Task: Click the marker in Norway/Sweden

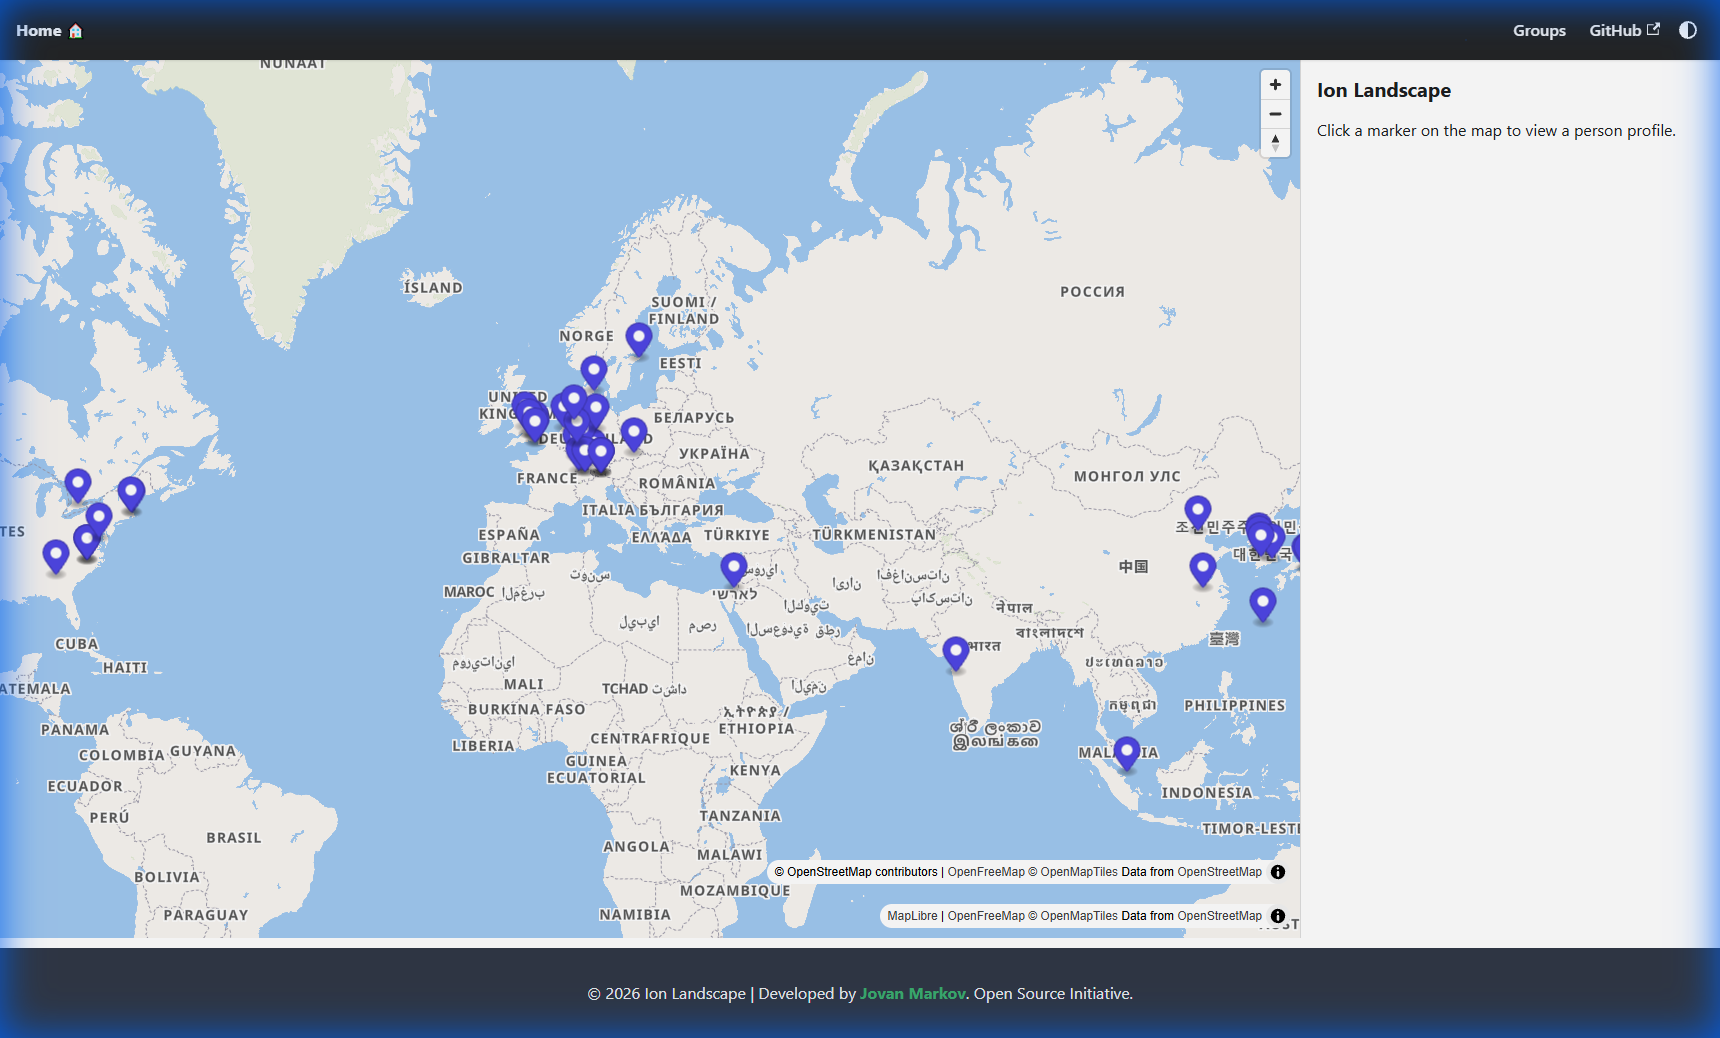Action: 594,371
